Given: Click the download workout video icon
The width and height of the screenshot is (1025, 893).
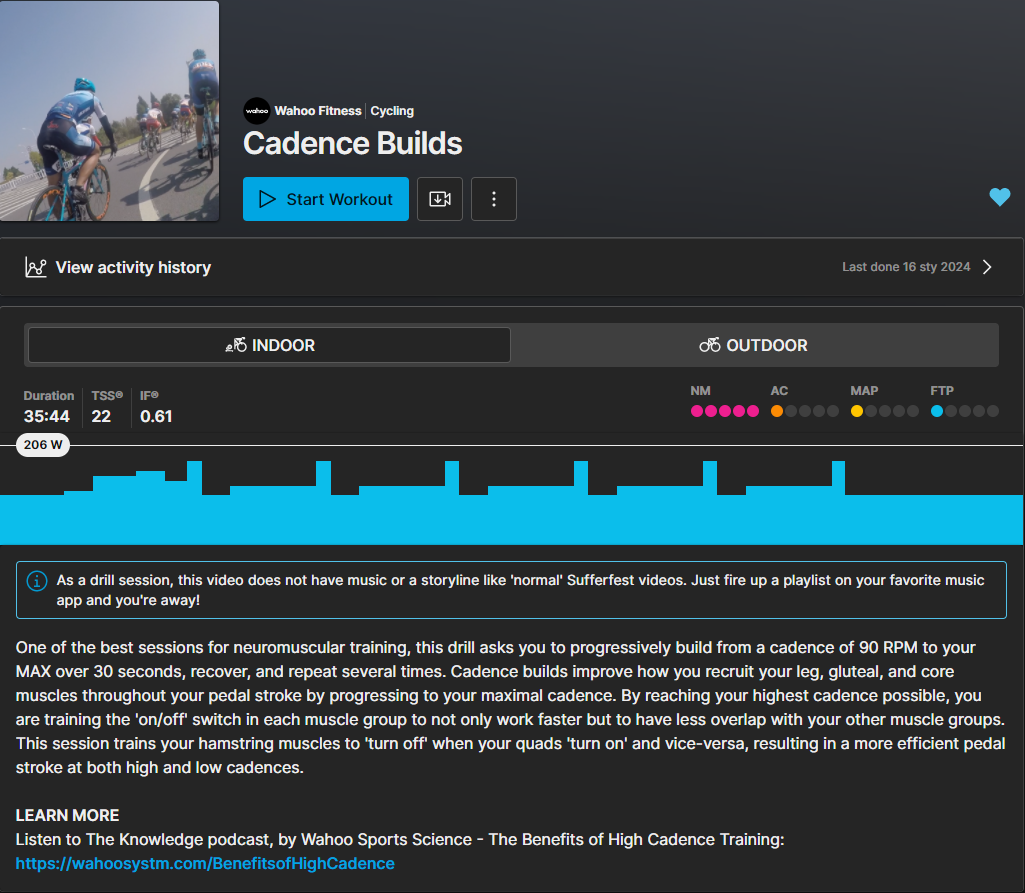Looking at the screenshot, I should [x=440, y=199].
